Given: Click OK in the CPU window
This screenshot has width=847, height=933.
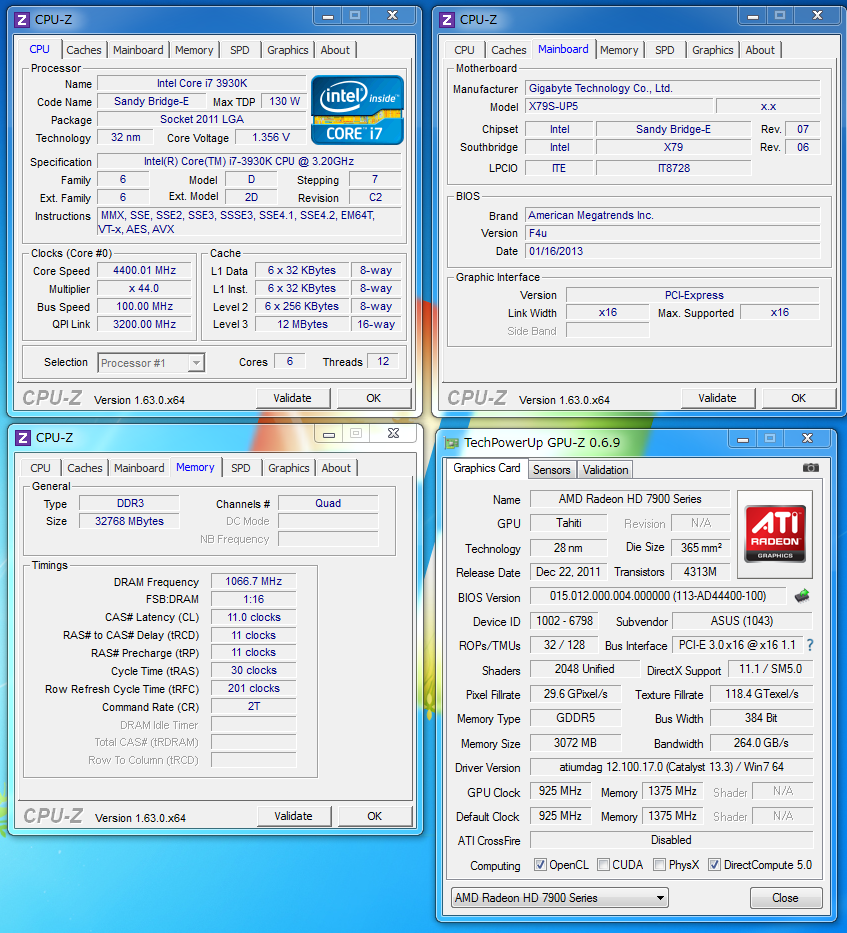Looking at the screenshot, I should pyautogui.click(x=374, y=398).
